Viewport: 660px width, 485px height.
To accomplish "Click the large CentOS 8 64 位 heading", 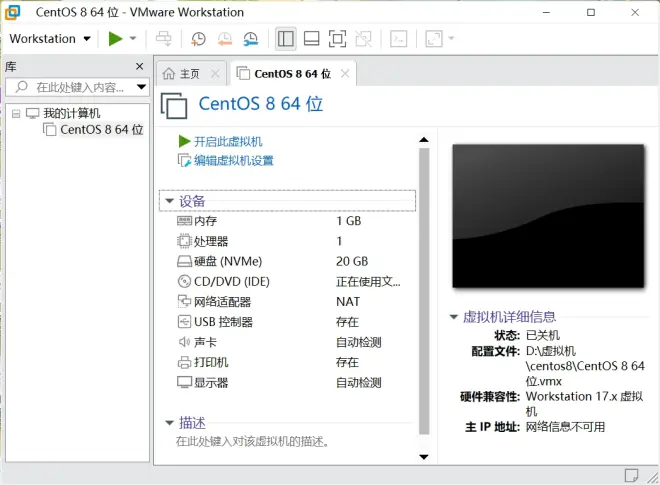I will pos(261,104).
